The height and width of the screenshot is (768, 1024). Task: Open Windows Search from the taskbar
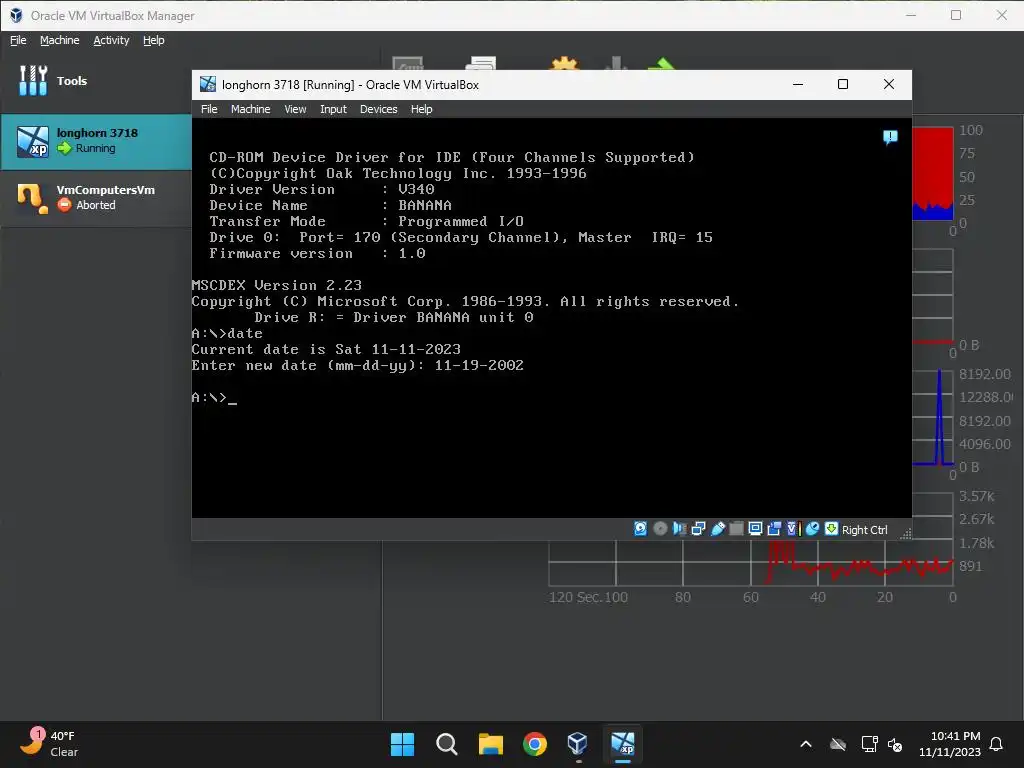[x=447, y=744]
